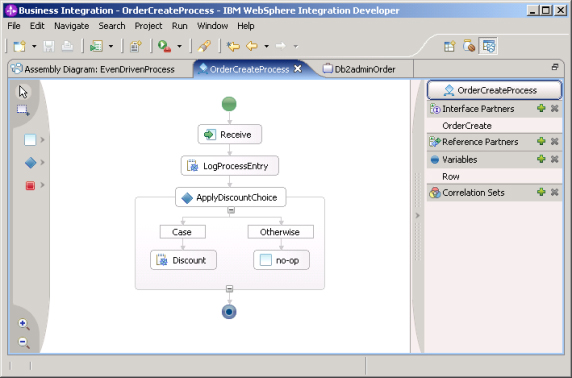
Task: Select the arrow selection tool in palette
Action: click(x=23, y=92)
